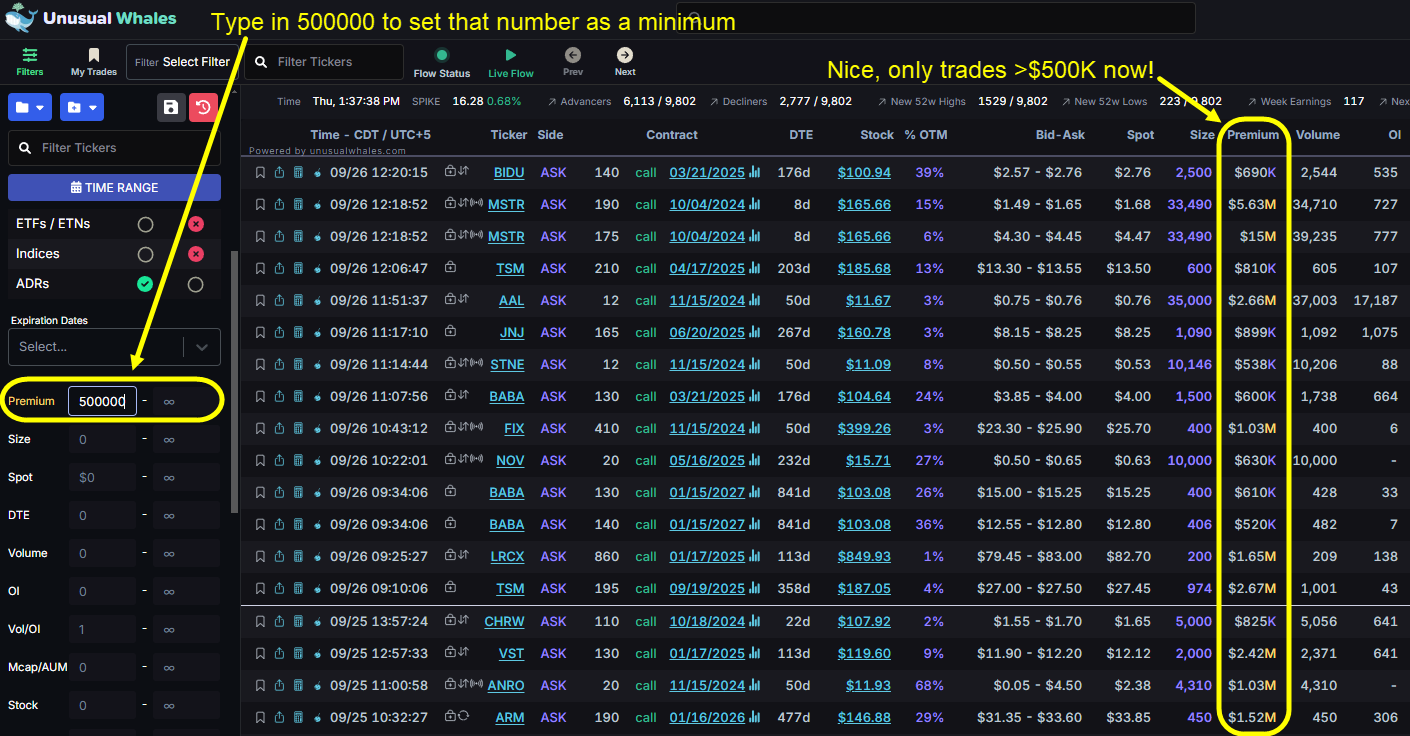Open MSTR $5.63M trade's ticker link

(x=506, y=204)
